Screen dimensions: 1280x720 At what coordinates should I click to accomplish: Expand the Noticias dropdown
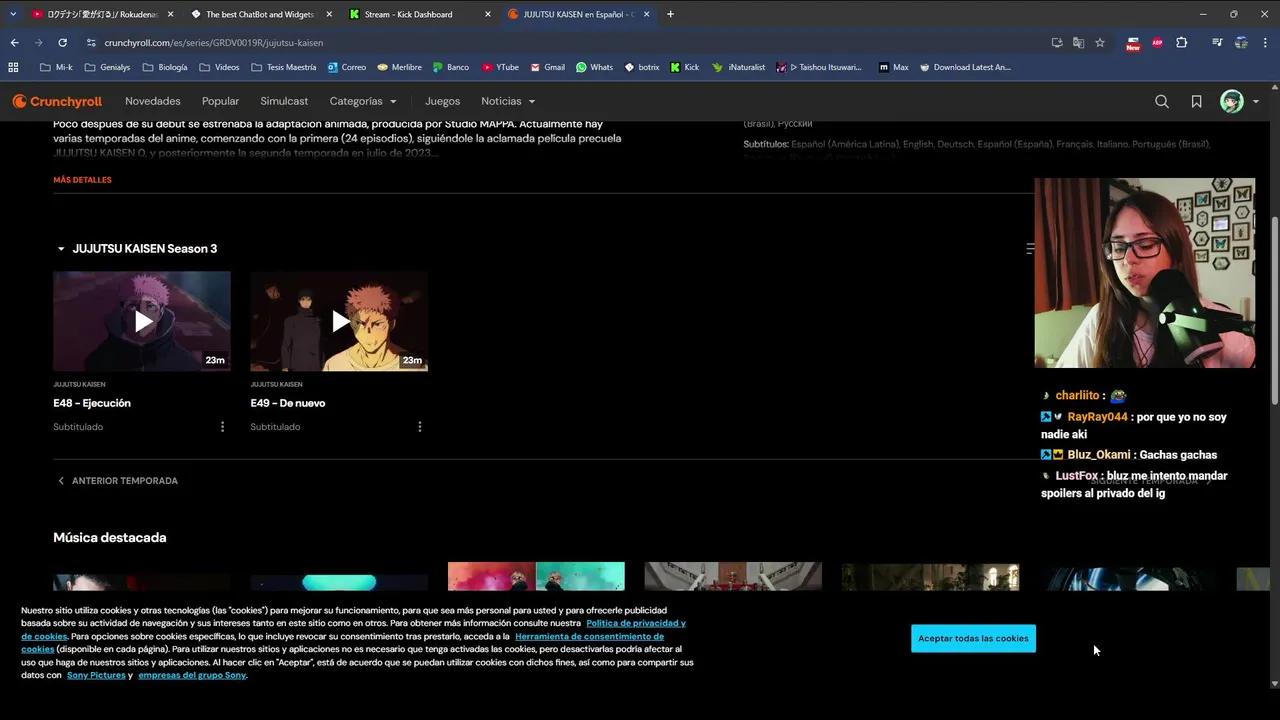click(508, 101)
